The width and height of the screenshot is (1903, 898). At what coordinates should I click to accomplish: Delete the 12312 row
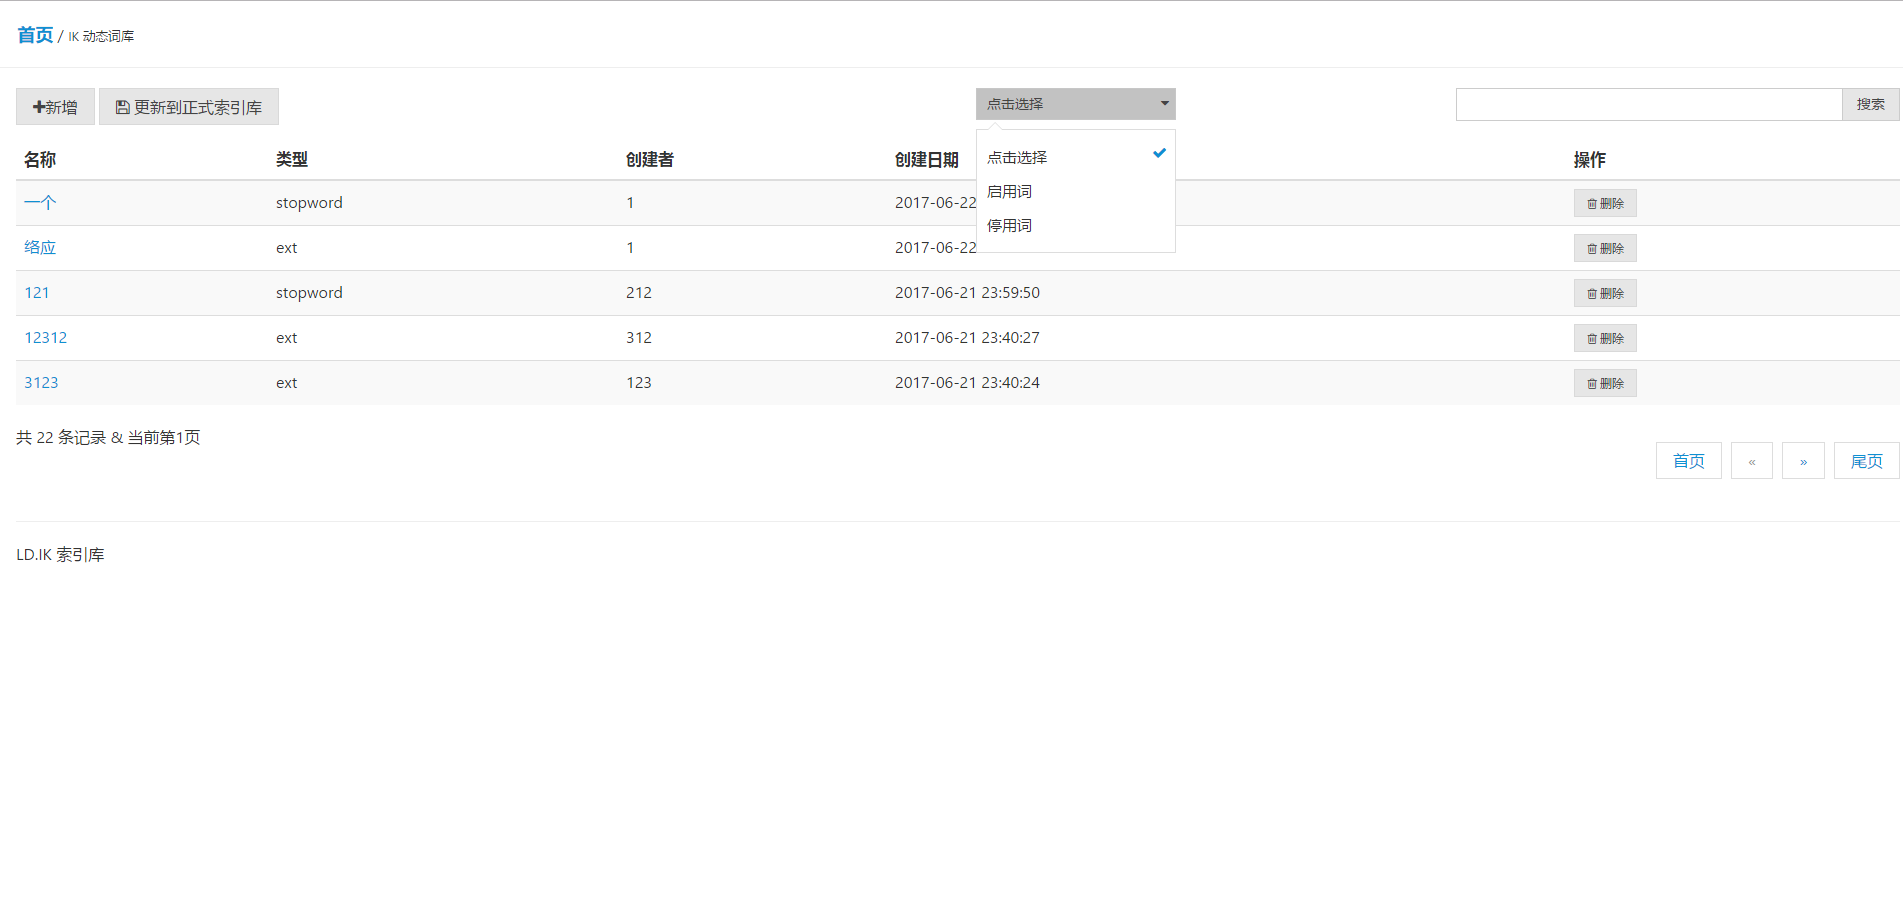[1605, 338]
